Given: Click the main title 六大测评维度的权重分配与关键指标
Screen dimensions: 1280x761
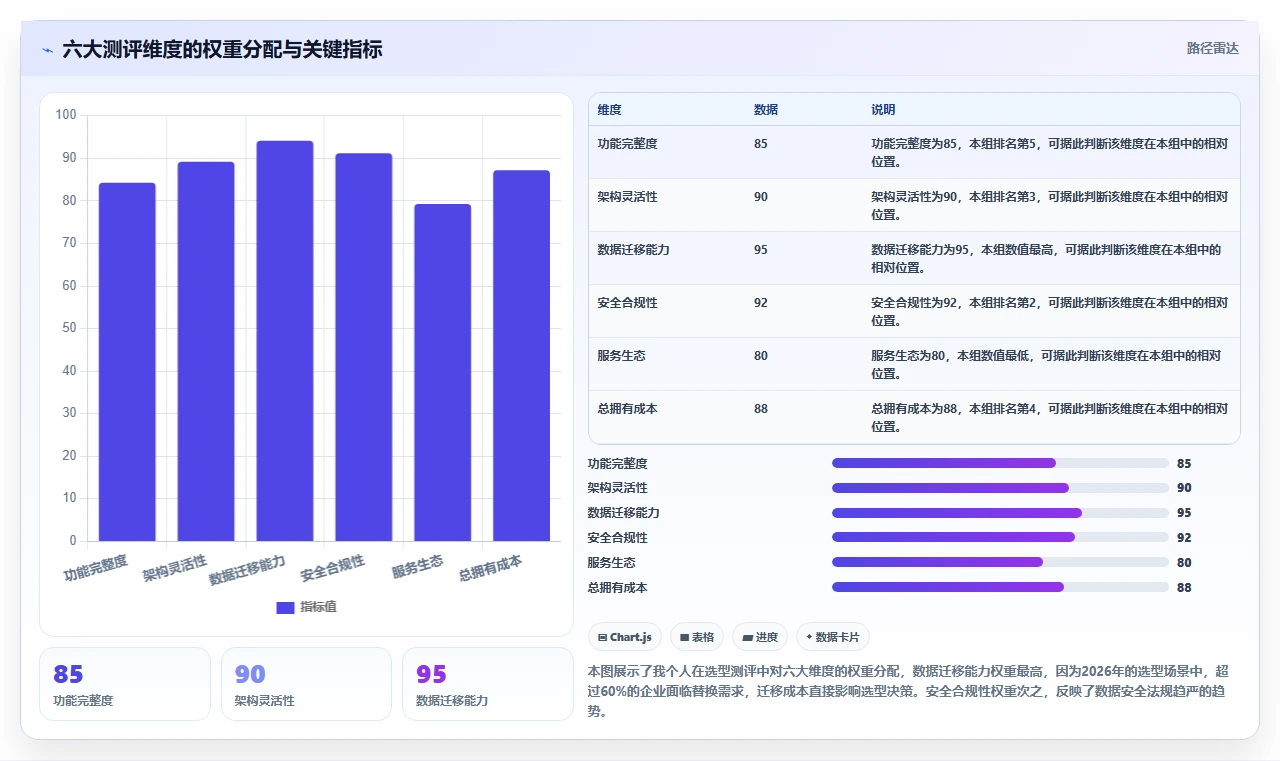Looking at the screenshot, I should [222, 49].
